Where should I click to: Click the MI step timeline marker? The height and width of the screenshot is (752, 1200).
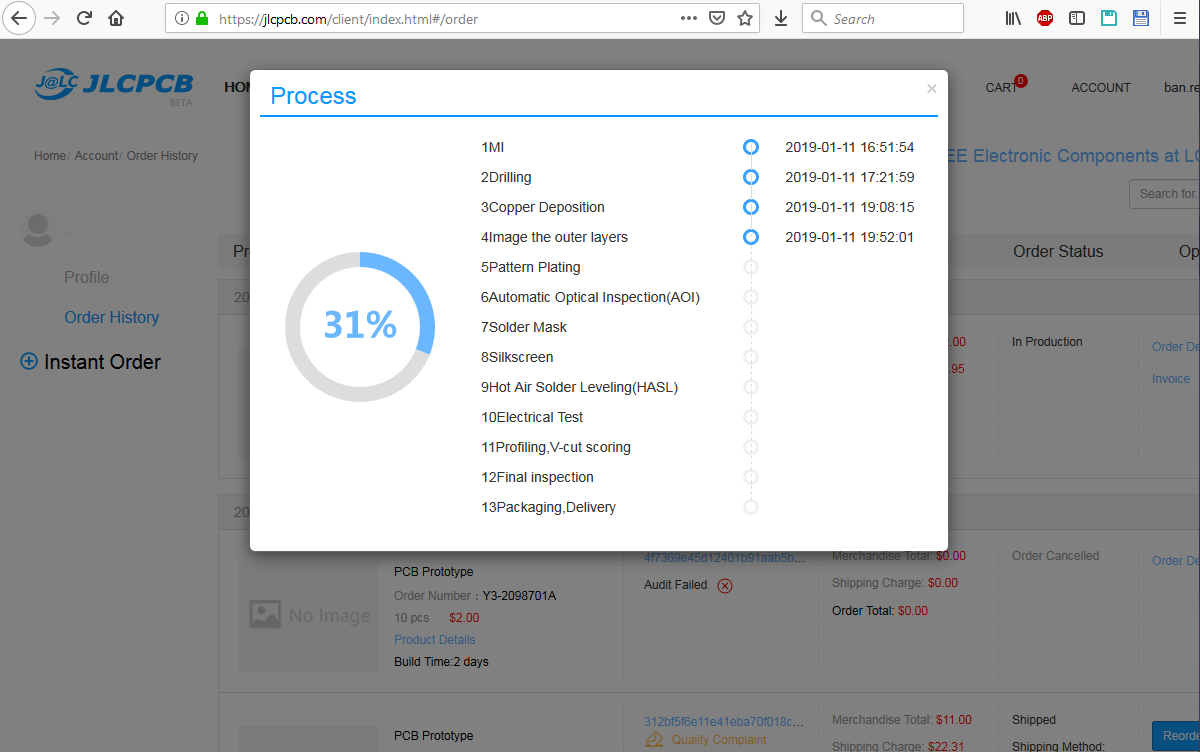pyautogui.click(x=751, y=147)
